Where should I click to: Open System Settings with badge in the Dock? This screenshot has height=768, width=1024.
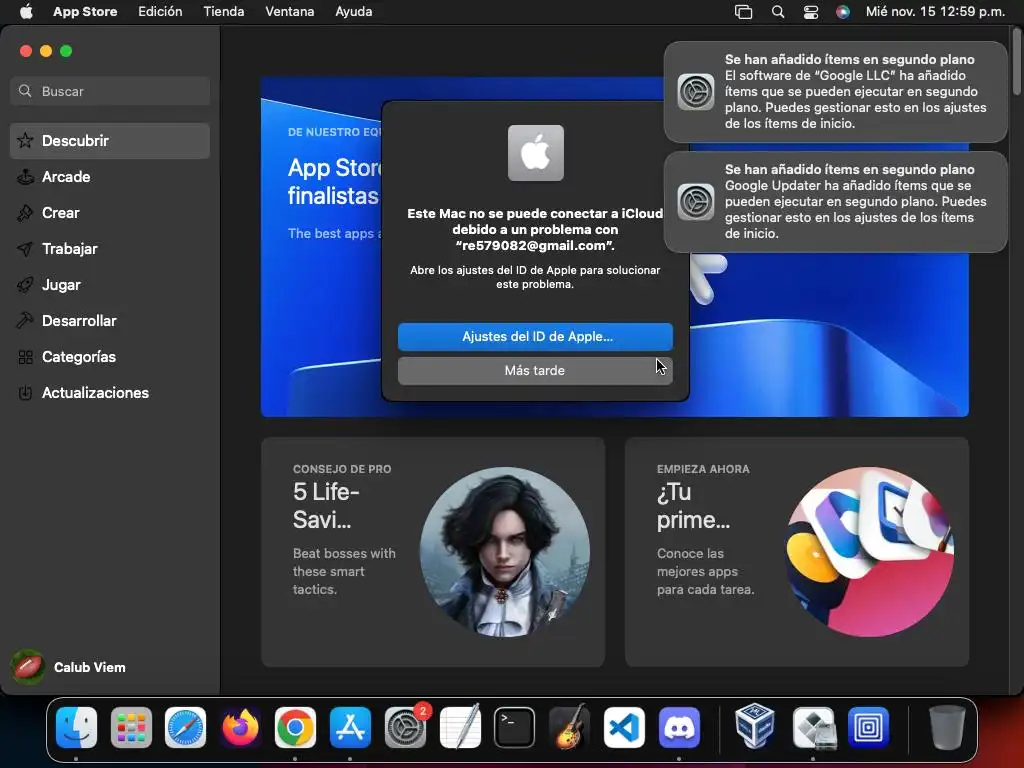tap(406, 727)
